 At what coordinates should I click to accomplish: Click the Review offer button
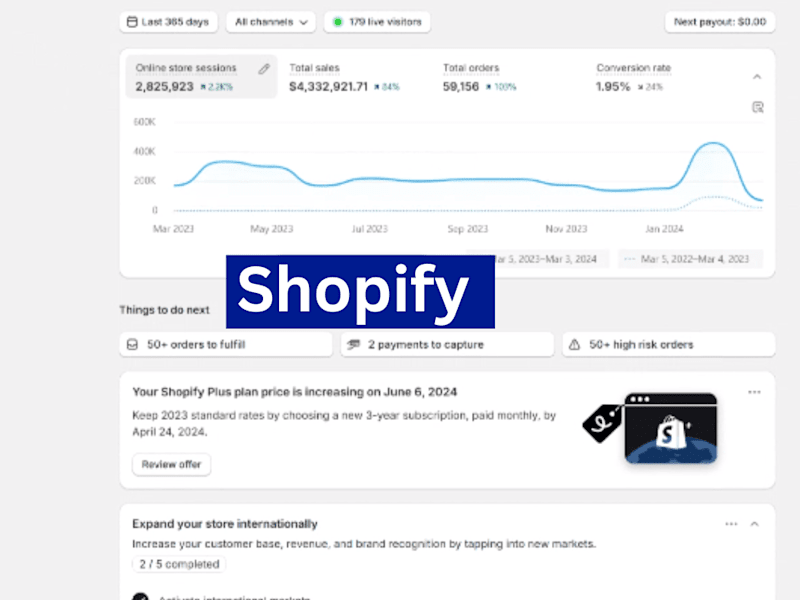click(171, 464)
